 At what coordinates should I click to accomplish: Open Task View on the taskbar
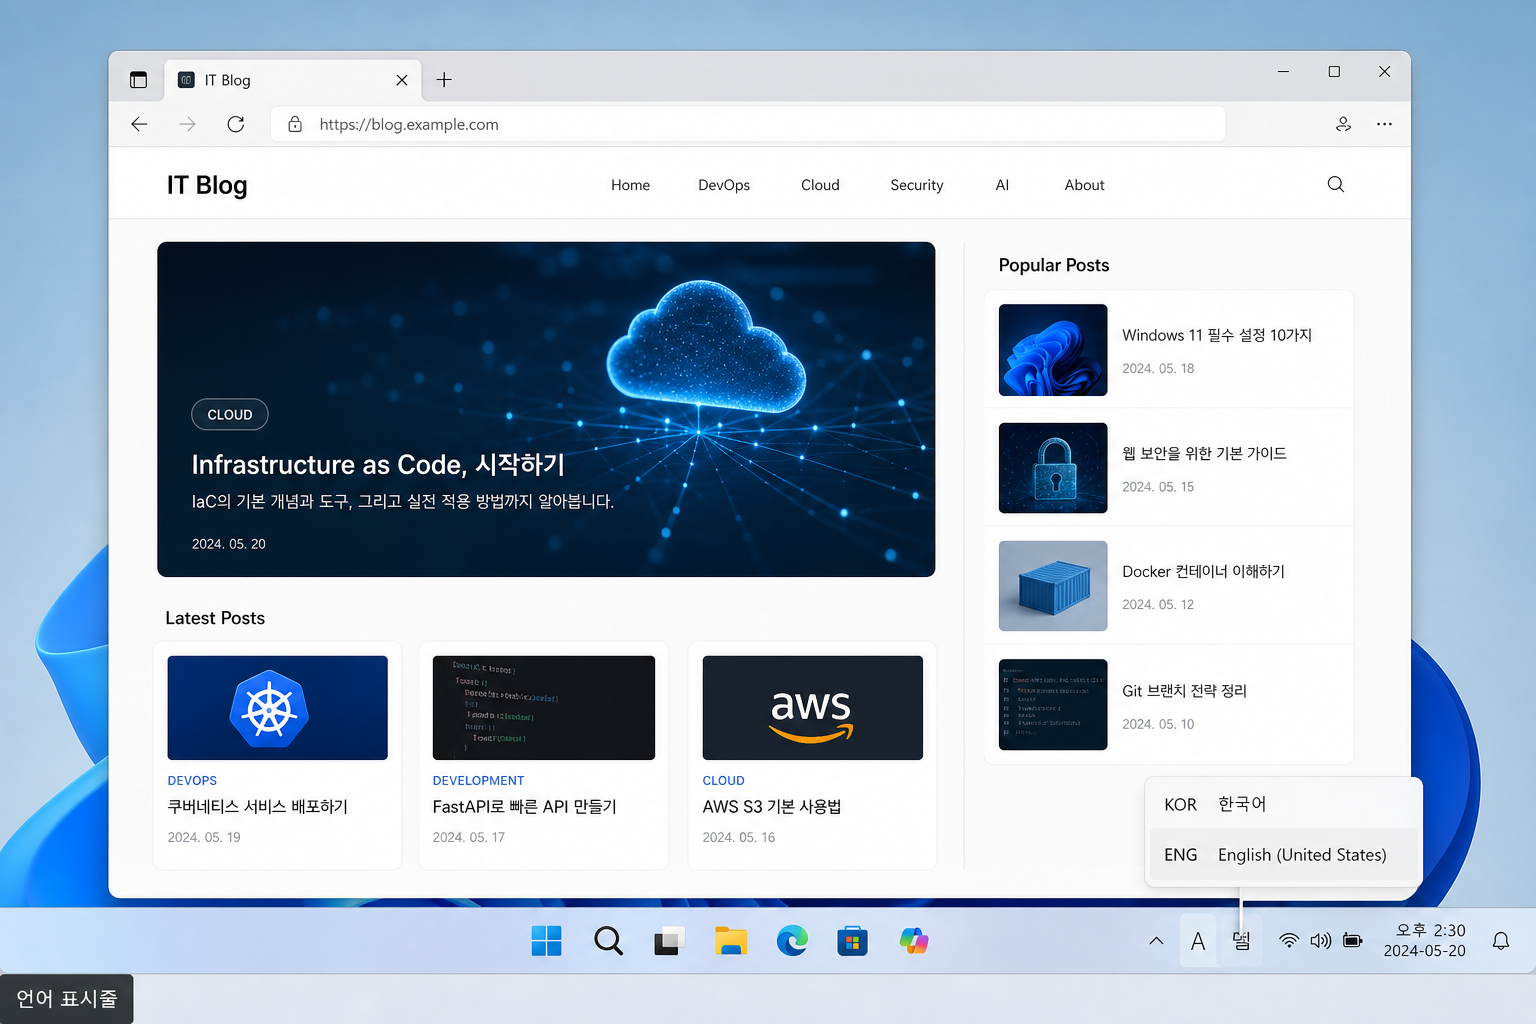(669, 941)
